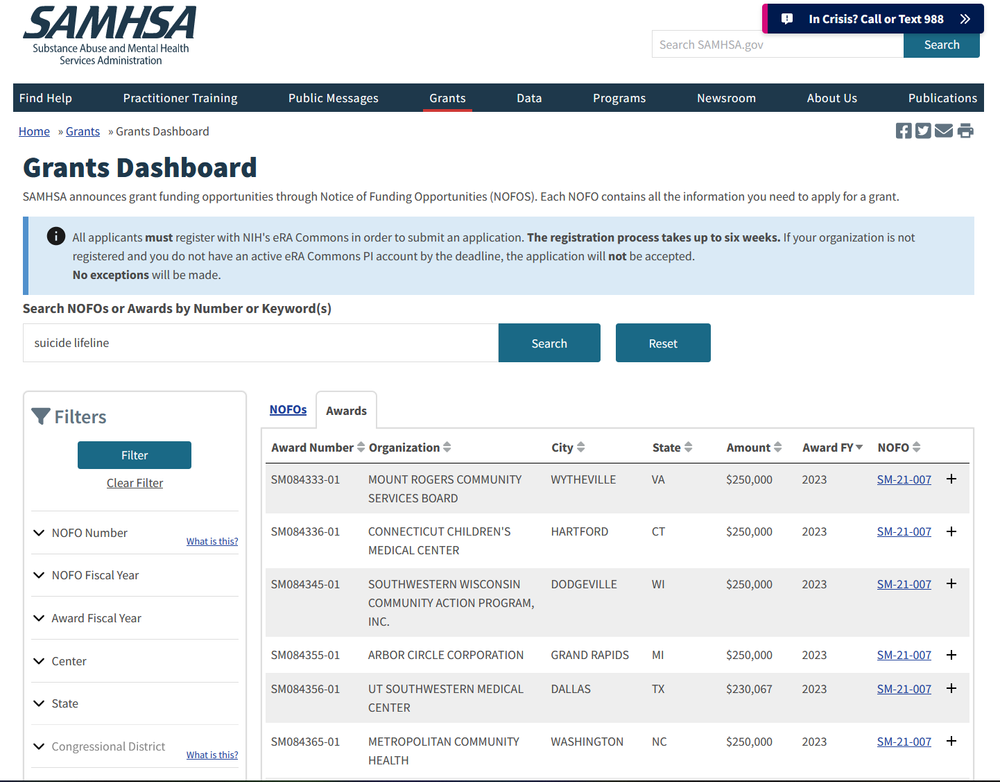Open SM-21-007 link in Washington NC row
1000x782 pixels.
[x=904, y=742]
